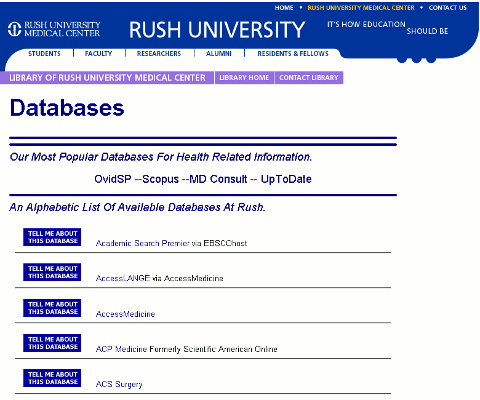Click 'Formerly Scientific American Online' text
This screenshot has height=400, width=480.
click(x=213, y=349)
